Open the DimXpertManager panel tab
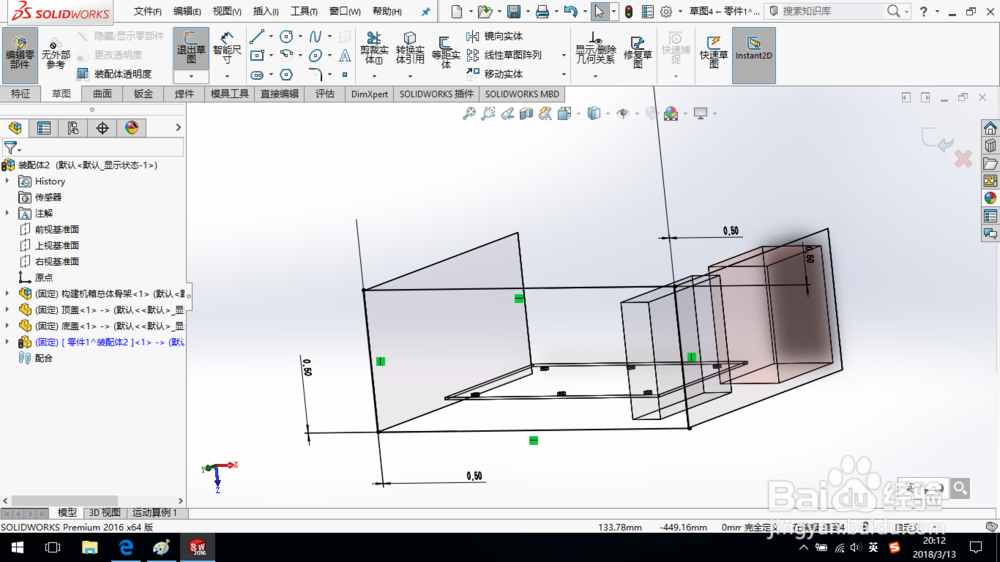This screenshot has height=562, width=1000. [102, 128]
